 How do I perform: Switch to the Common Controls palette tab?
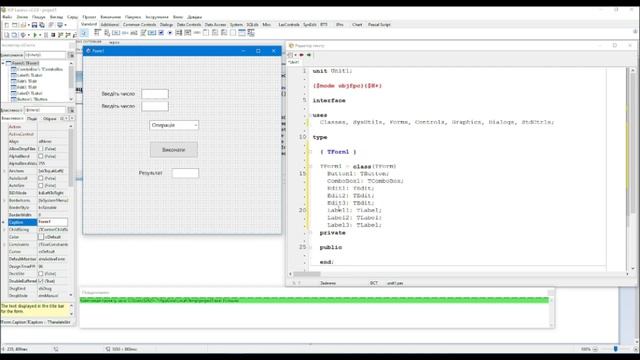[139, 24]
